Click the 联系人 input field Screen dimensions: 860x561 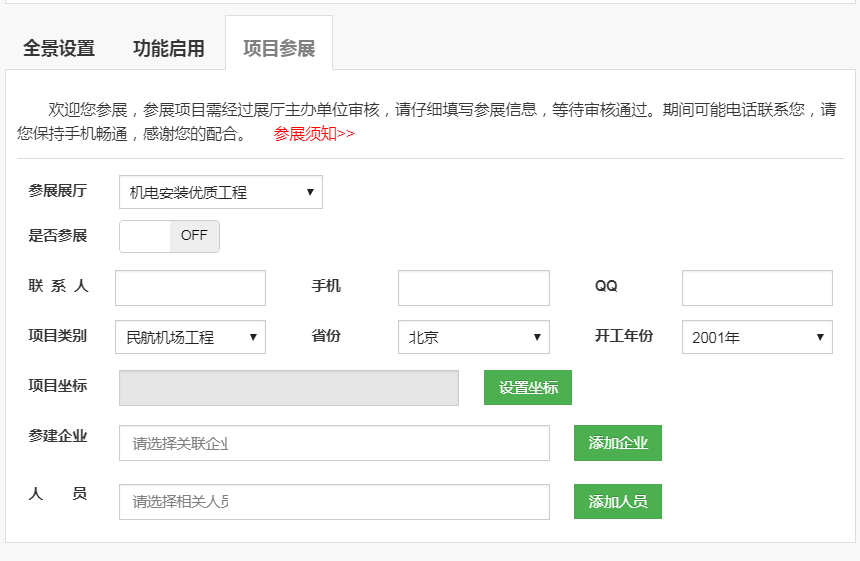click(190, 288)
